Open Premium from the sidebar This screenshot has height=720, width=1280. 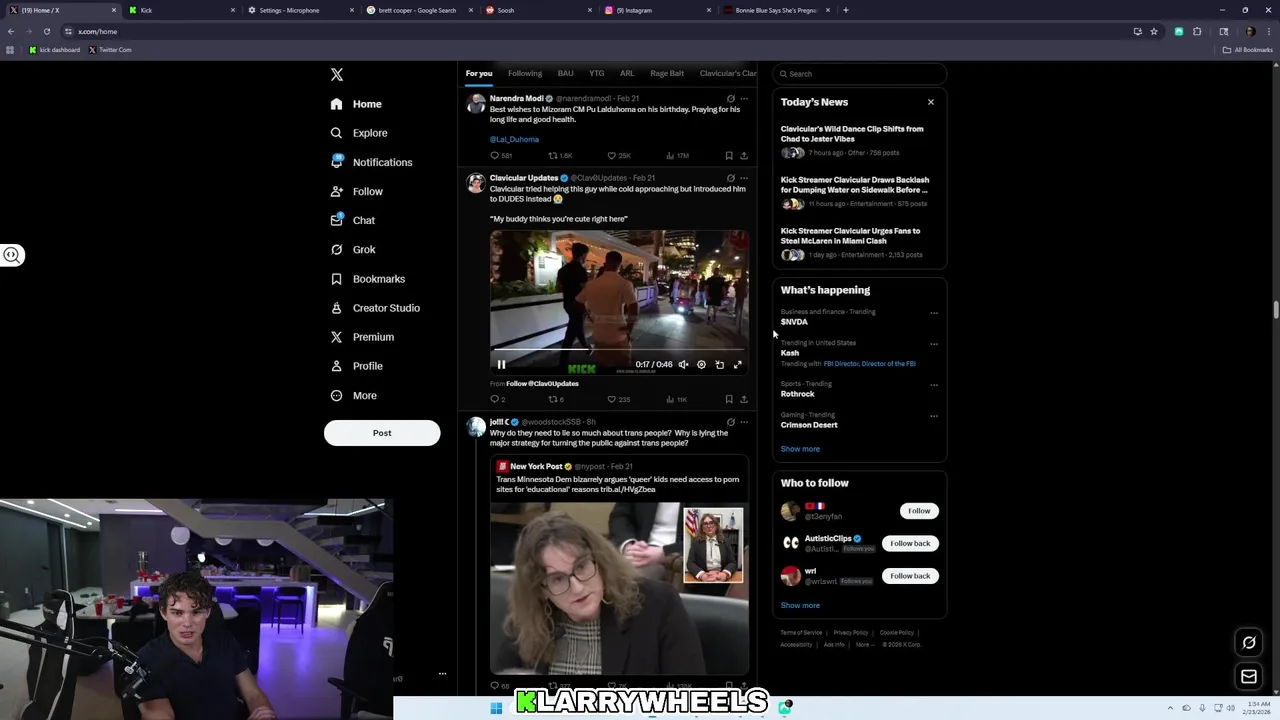coord(361,337)
